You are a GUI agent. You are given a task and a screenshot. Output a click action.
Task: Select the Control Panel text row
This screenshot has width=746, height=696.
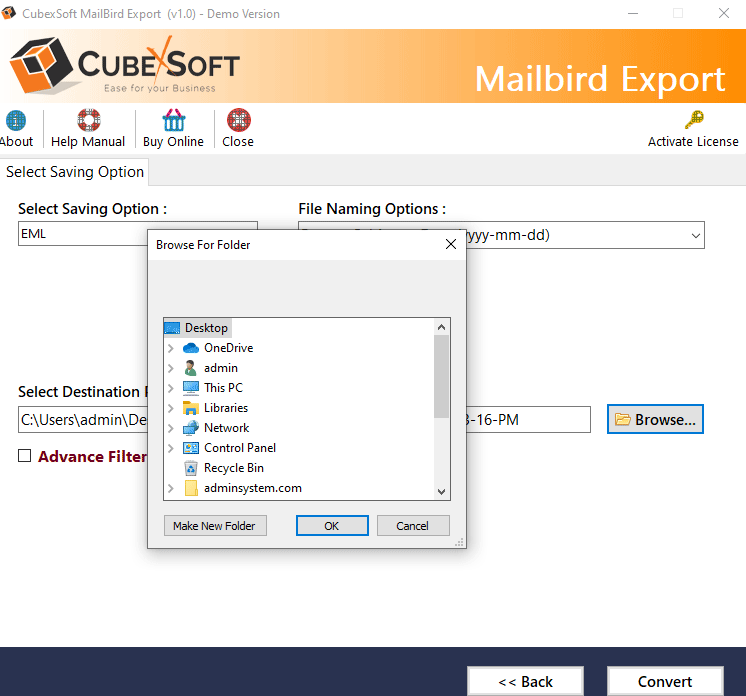coord(240,448)
